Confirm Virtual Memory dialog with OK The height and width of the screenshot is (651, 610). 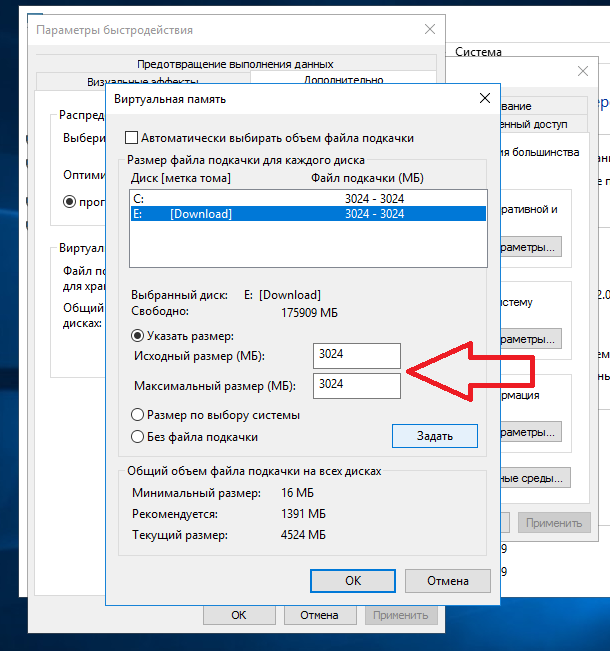(x=353, y=581)
